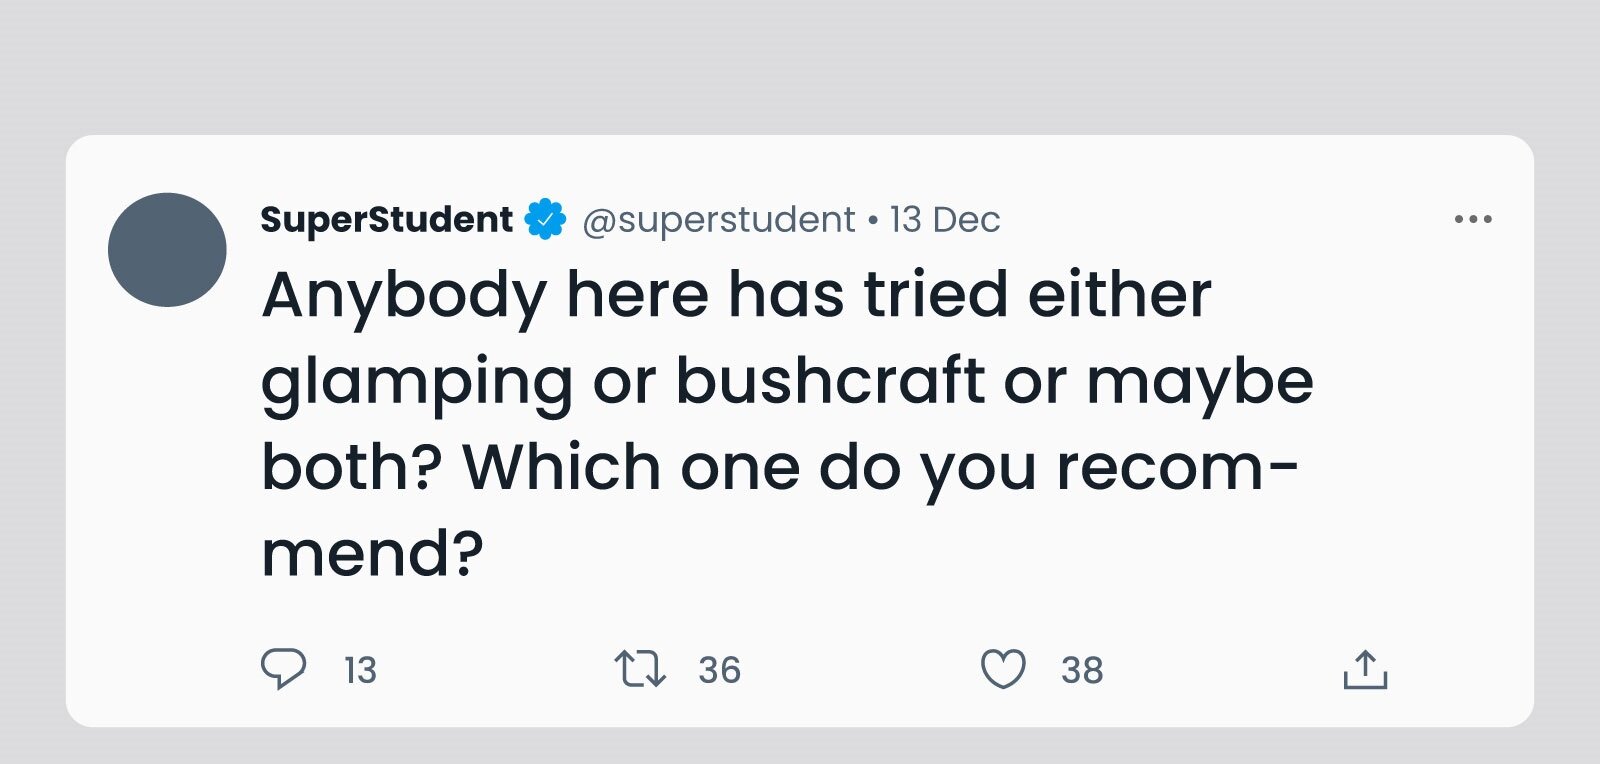Click the word "bushcraft" in the tweet
The image size is (1600, 764).
tap(830, 381)
